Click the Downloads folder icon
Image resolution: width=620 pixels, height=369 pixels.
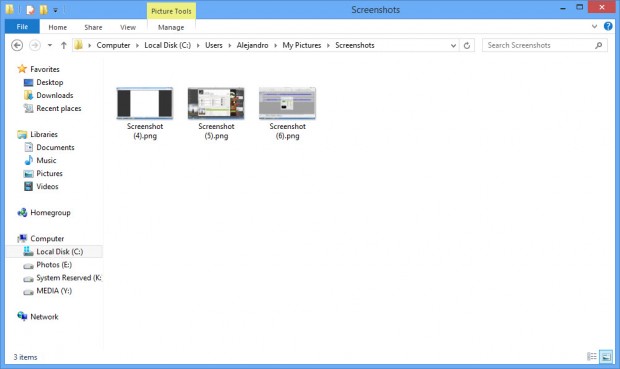28,95
